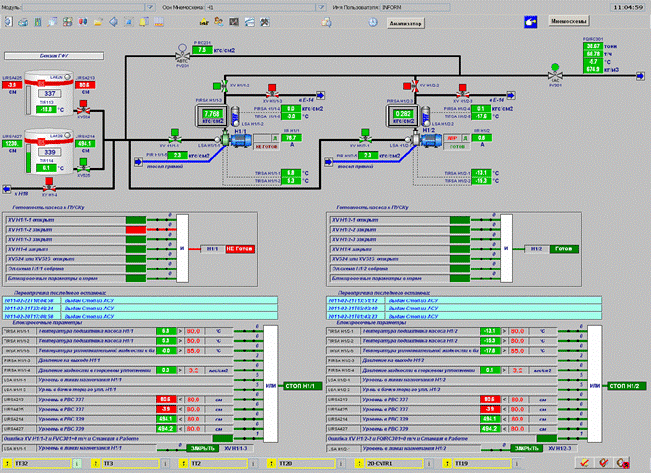Click the flow meter valve near FQIRC301
This screenshot has width=651, height=473.
[553, 72]
